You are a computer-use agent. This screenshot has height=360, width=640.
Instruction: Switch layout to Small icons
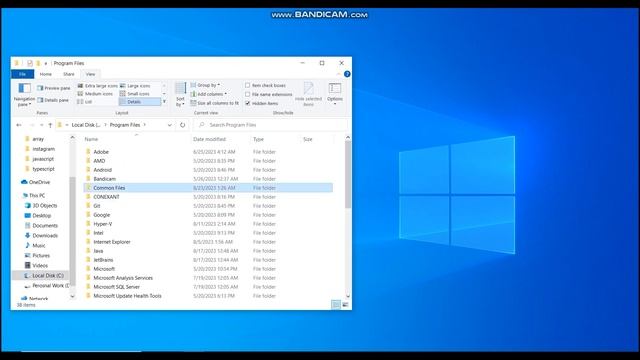pos(135,94)
